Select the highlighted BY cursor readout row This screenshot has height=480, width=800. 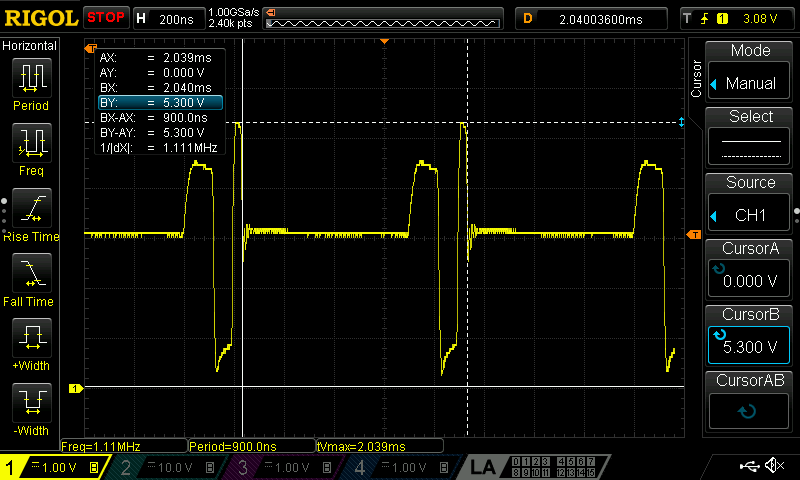click(159, 102)
